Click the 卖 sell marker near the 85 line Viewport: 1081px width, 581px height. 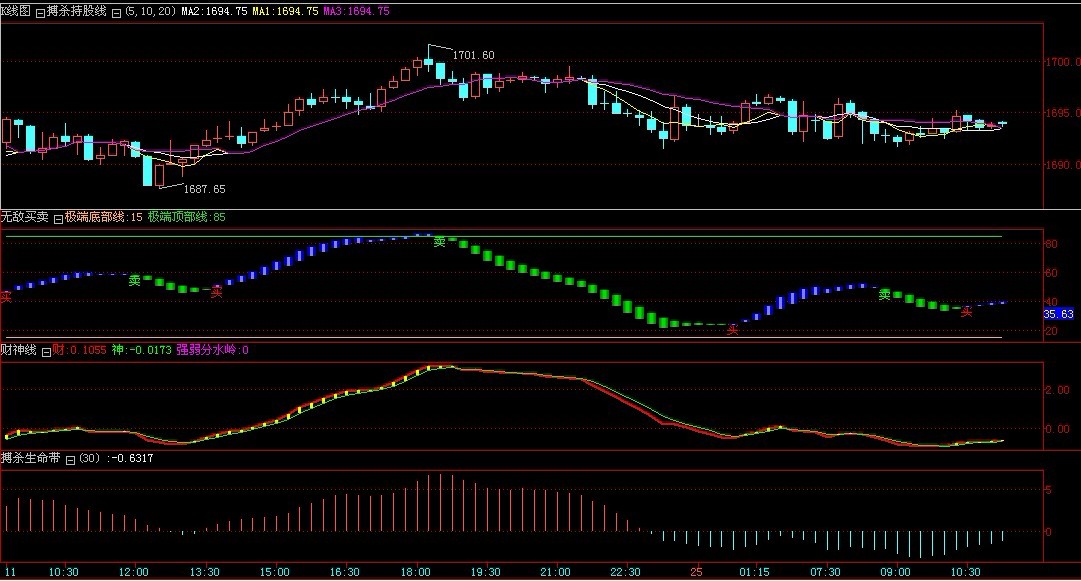pos(439,242)
